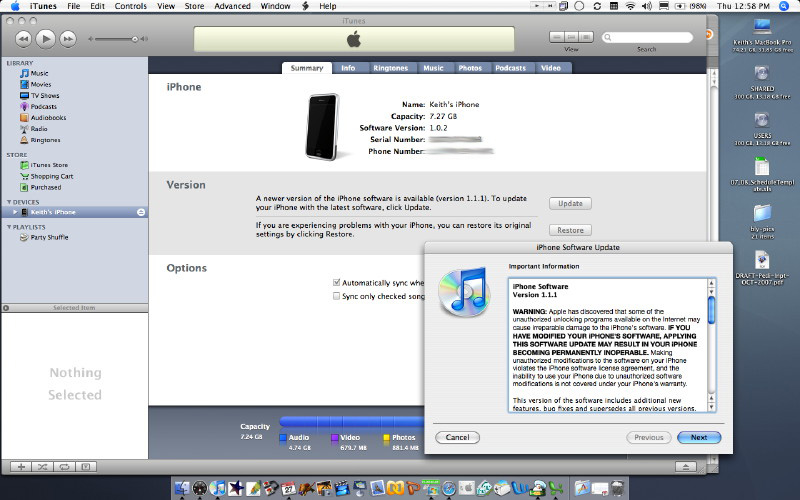Click the Spotlight search icon
Screen dimensions: 800x500
pyautogui.click(x=784, y=6)
